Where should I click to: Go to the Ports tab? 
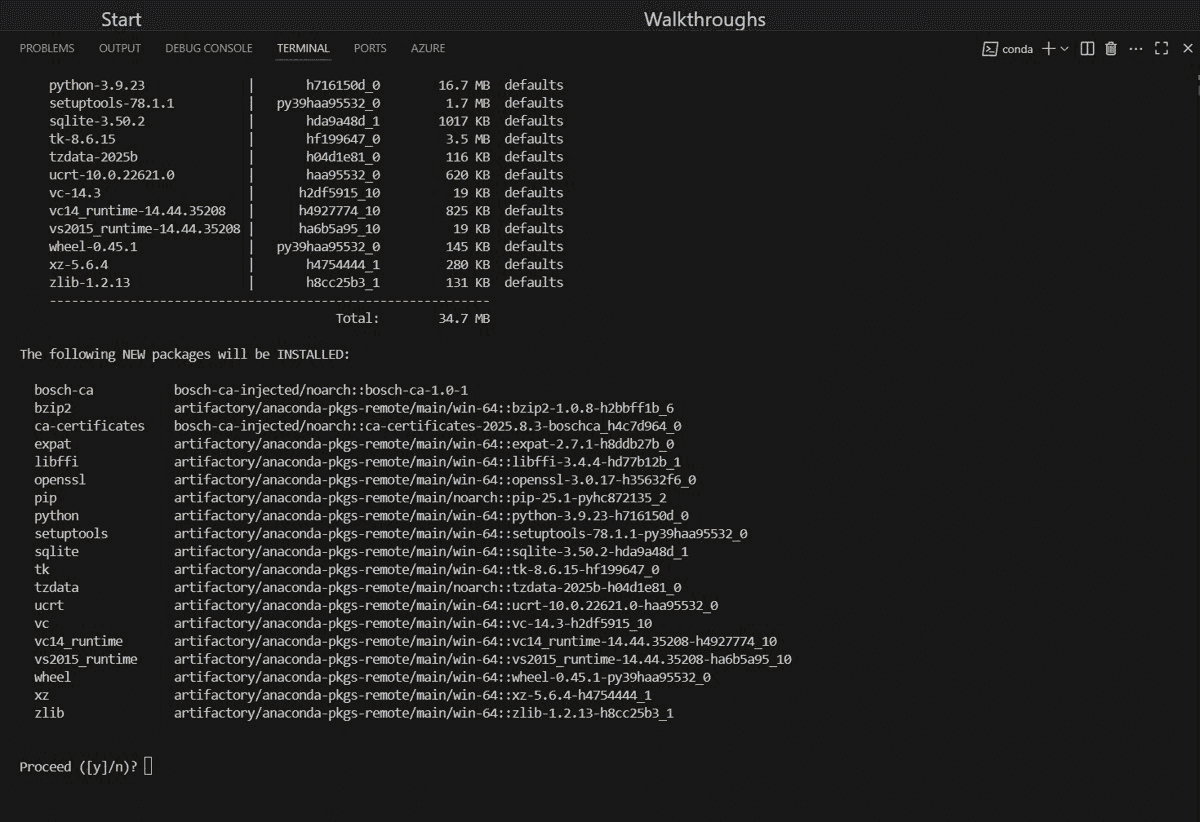point(370,48)
